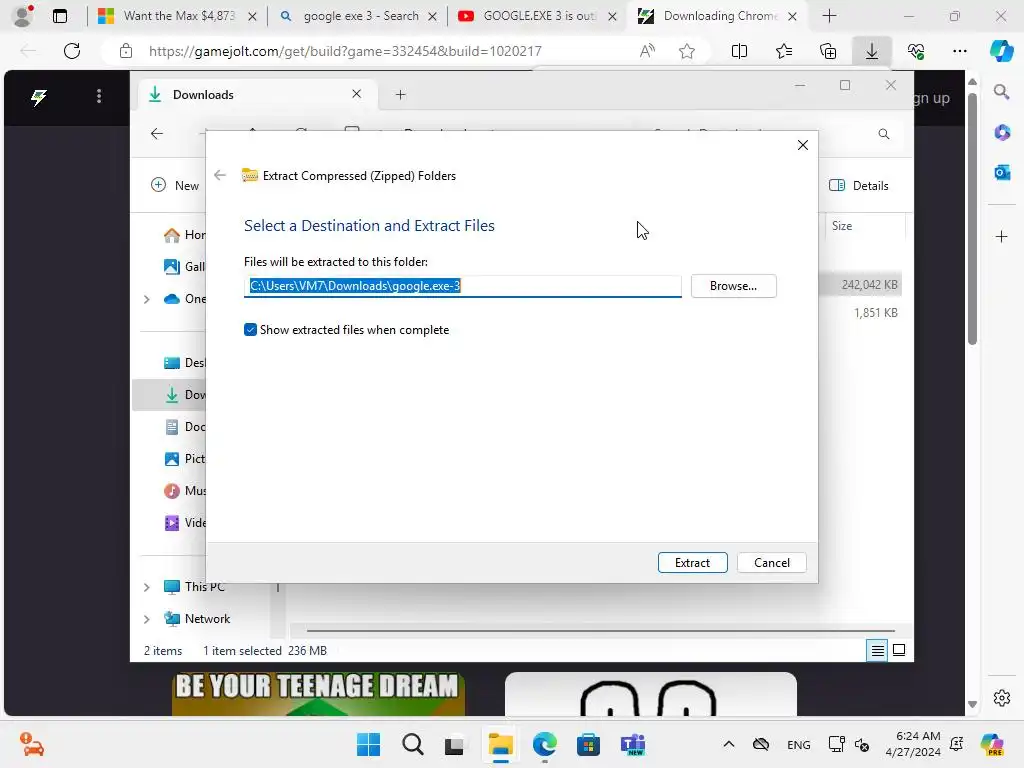The height and width of the screenshot is (768, 1024).
Task: Show hidden system tray icons
Action: (729, 744)
